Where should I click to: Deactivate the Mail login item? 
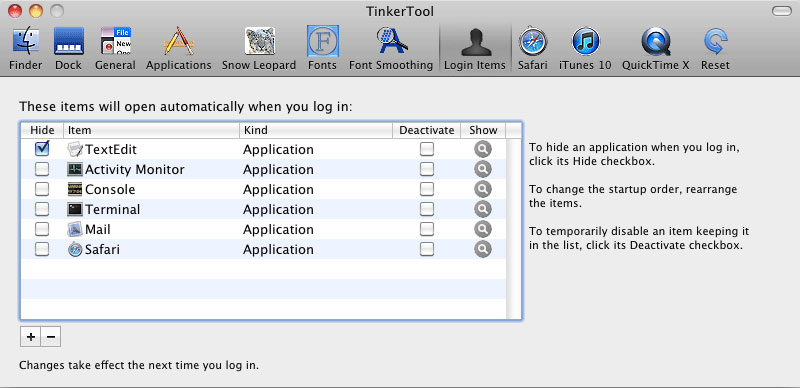tap(427, 229)
